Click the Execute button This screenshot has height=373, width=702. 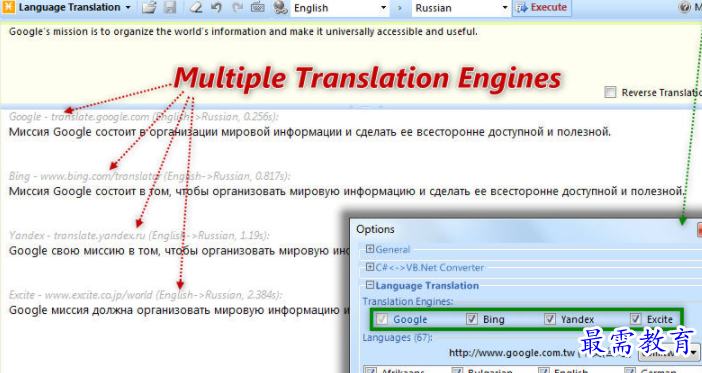click(x=542, y=8)
